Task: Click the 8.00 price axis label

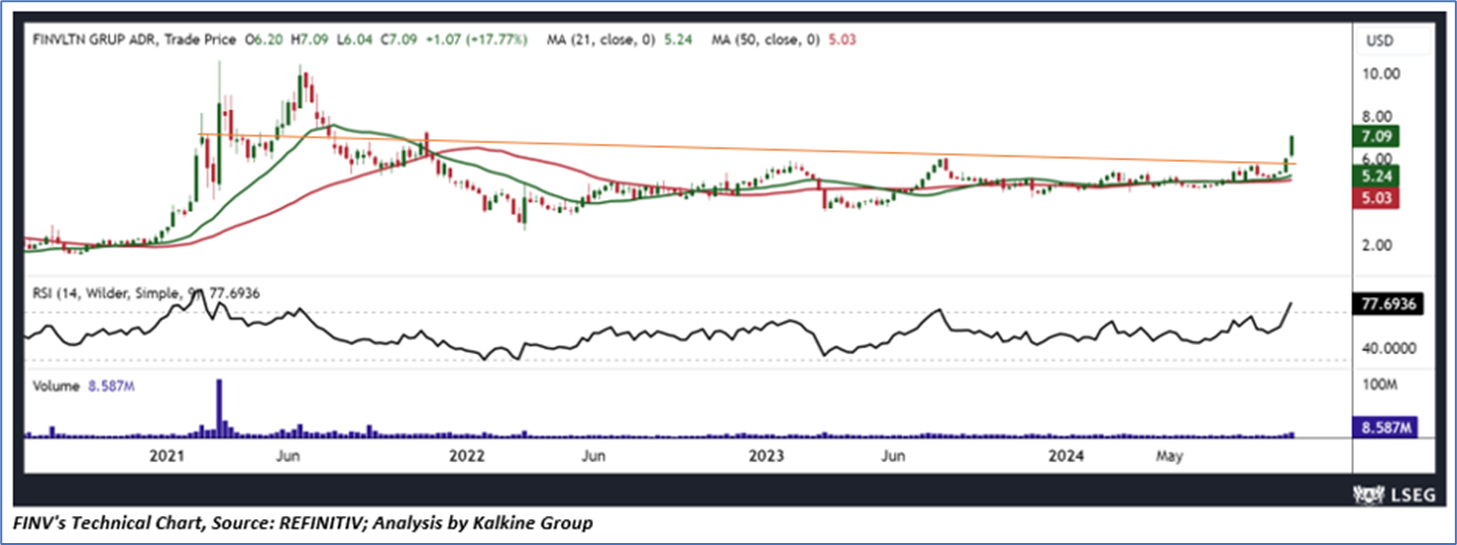Action: [x=1377, y=116]
